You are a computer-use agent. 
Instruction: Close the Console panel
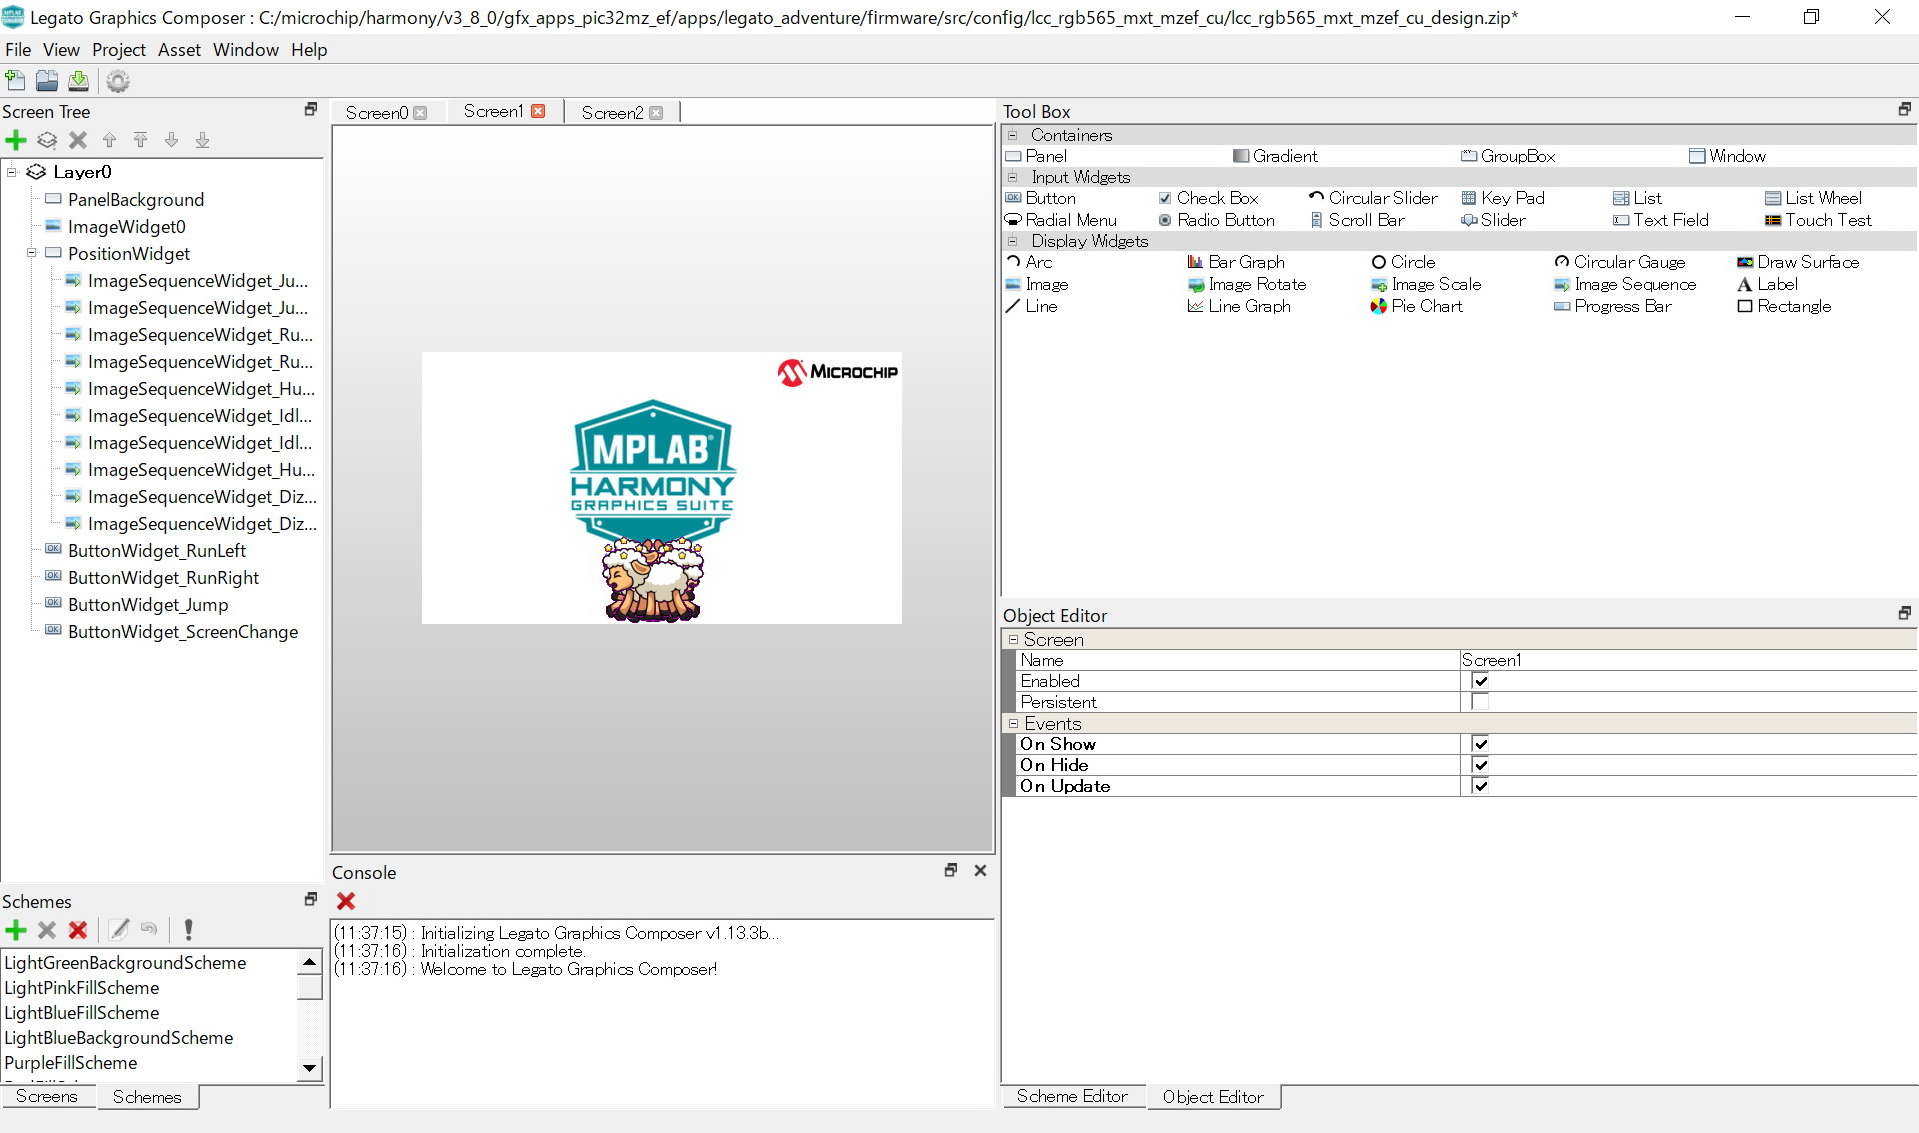[x=980, y=870]
